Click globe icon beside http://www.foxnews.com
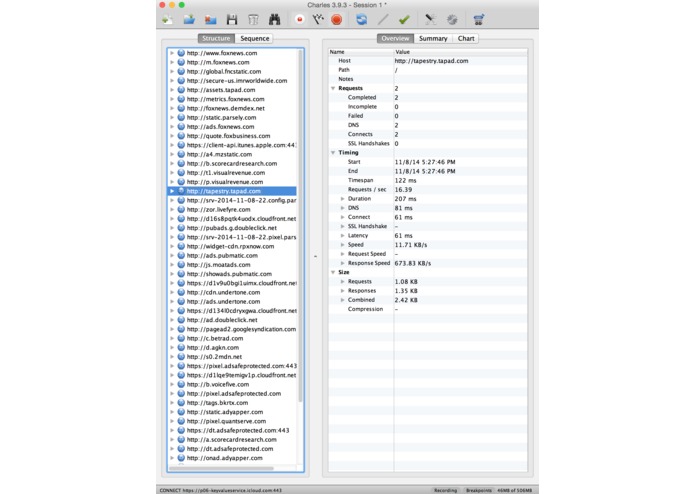Screen dimensions: 695x494 click(181, 53)
